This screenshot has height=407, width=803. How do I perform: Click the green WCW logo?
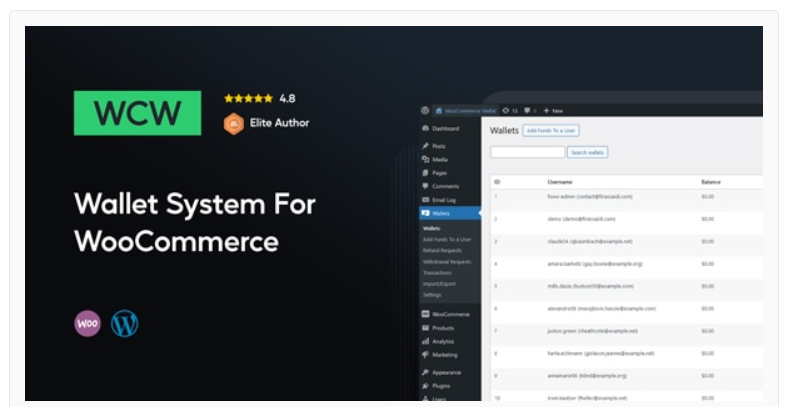137,113
